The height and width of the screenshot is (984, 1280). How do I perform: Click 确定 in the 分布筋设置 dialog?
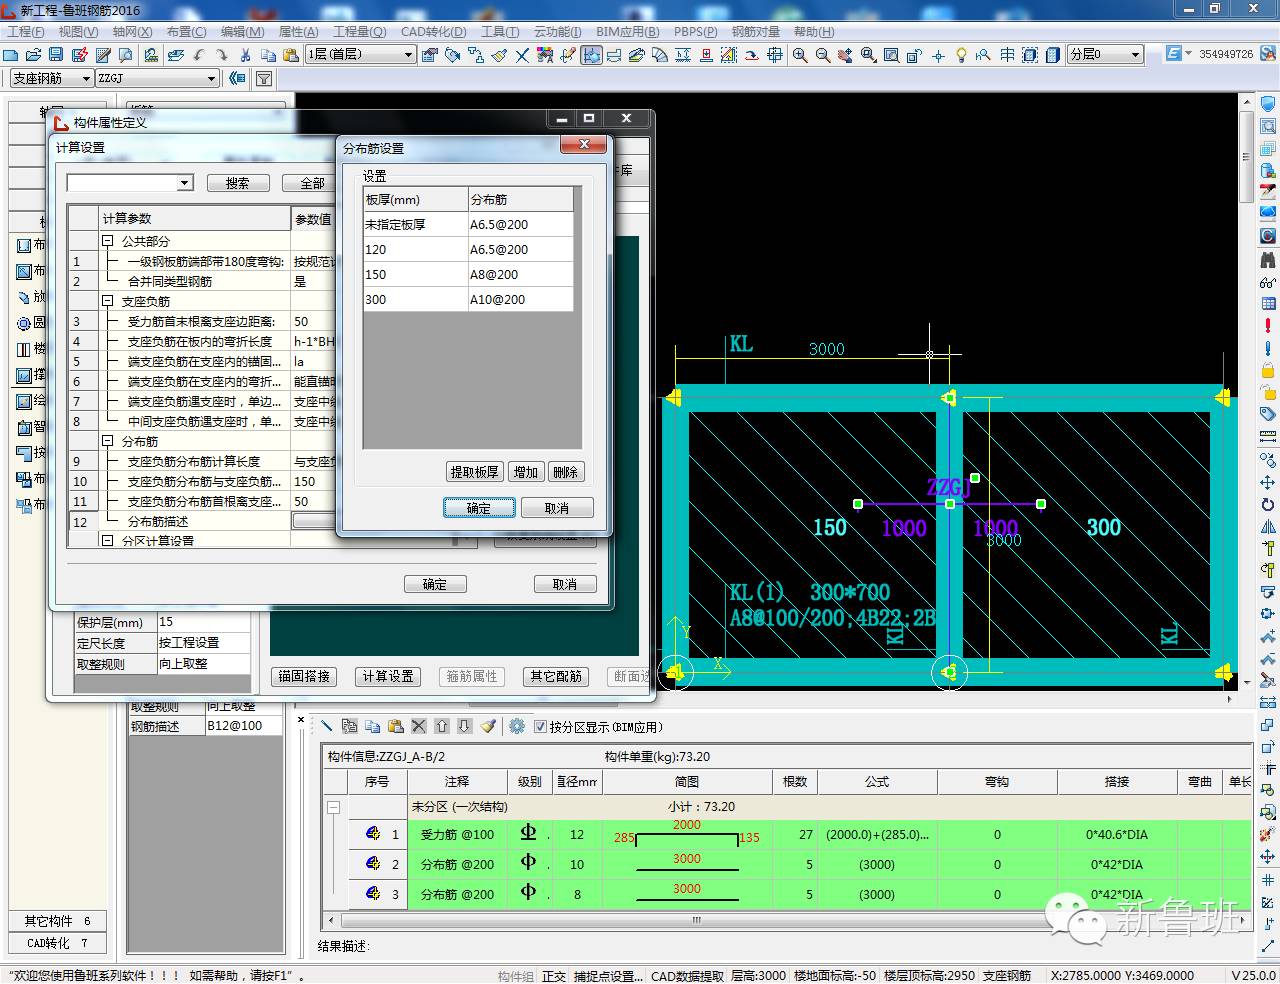[x=479, y=508]
